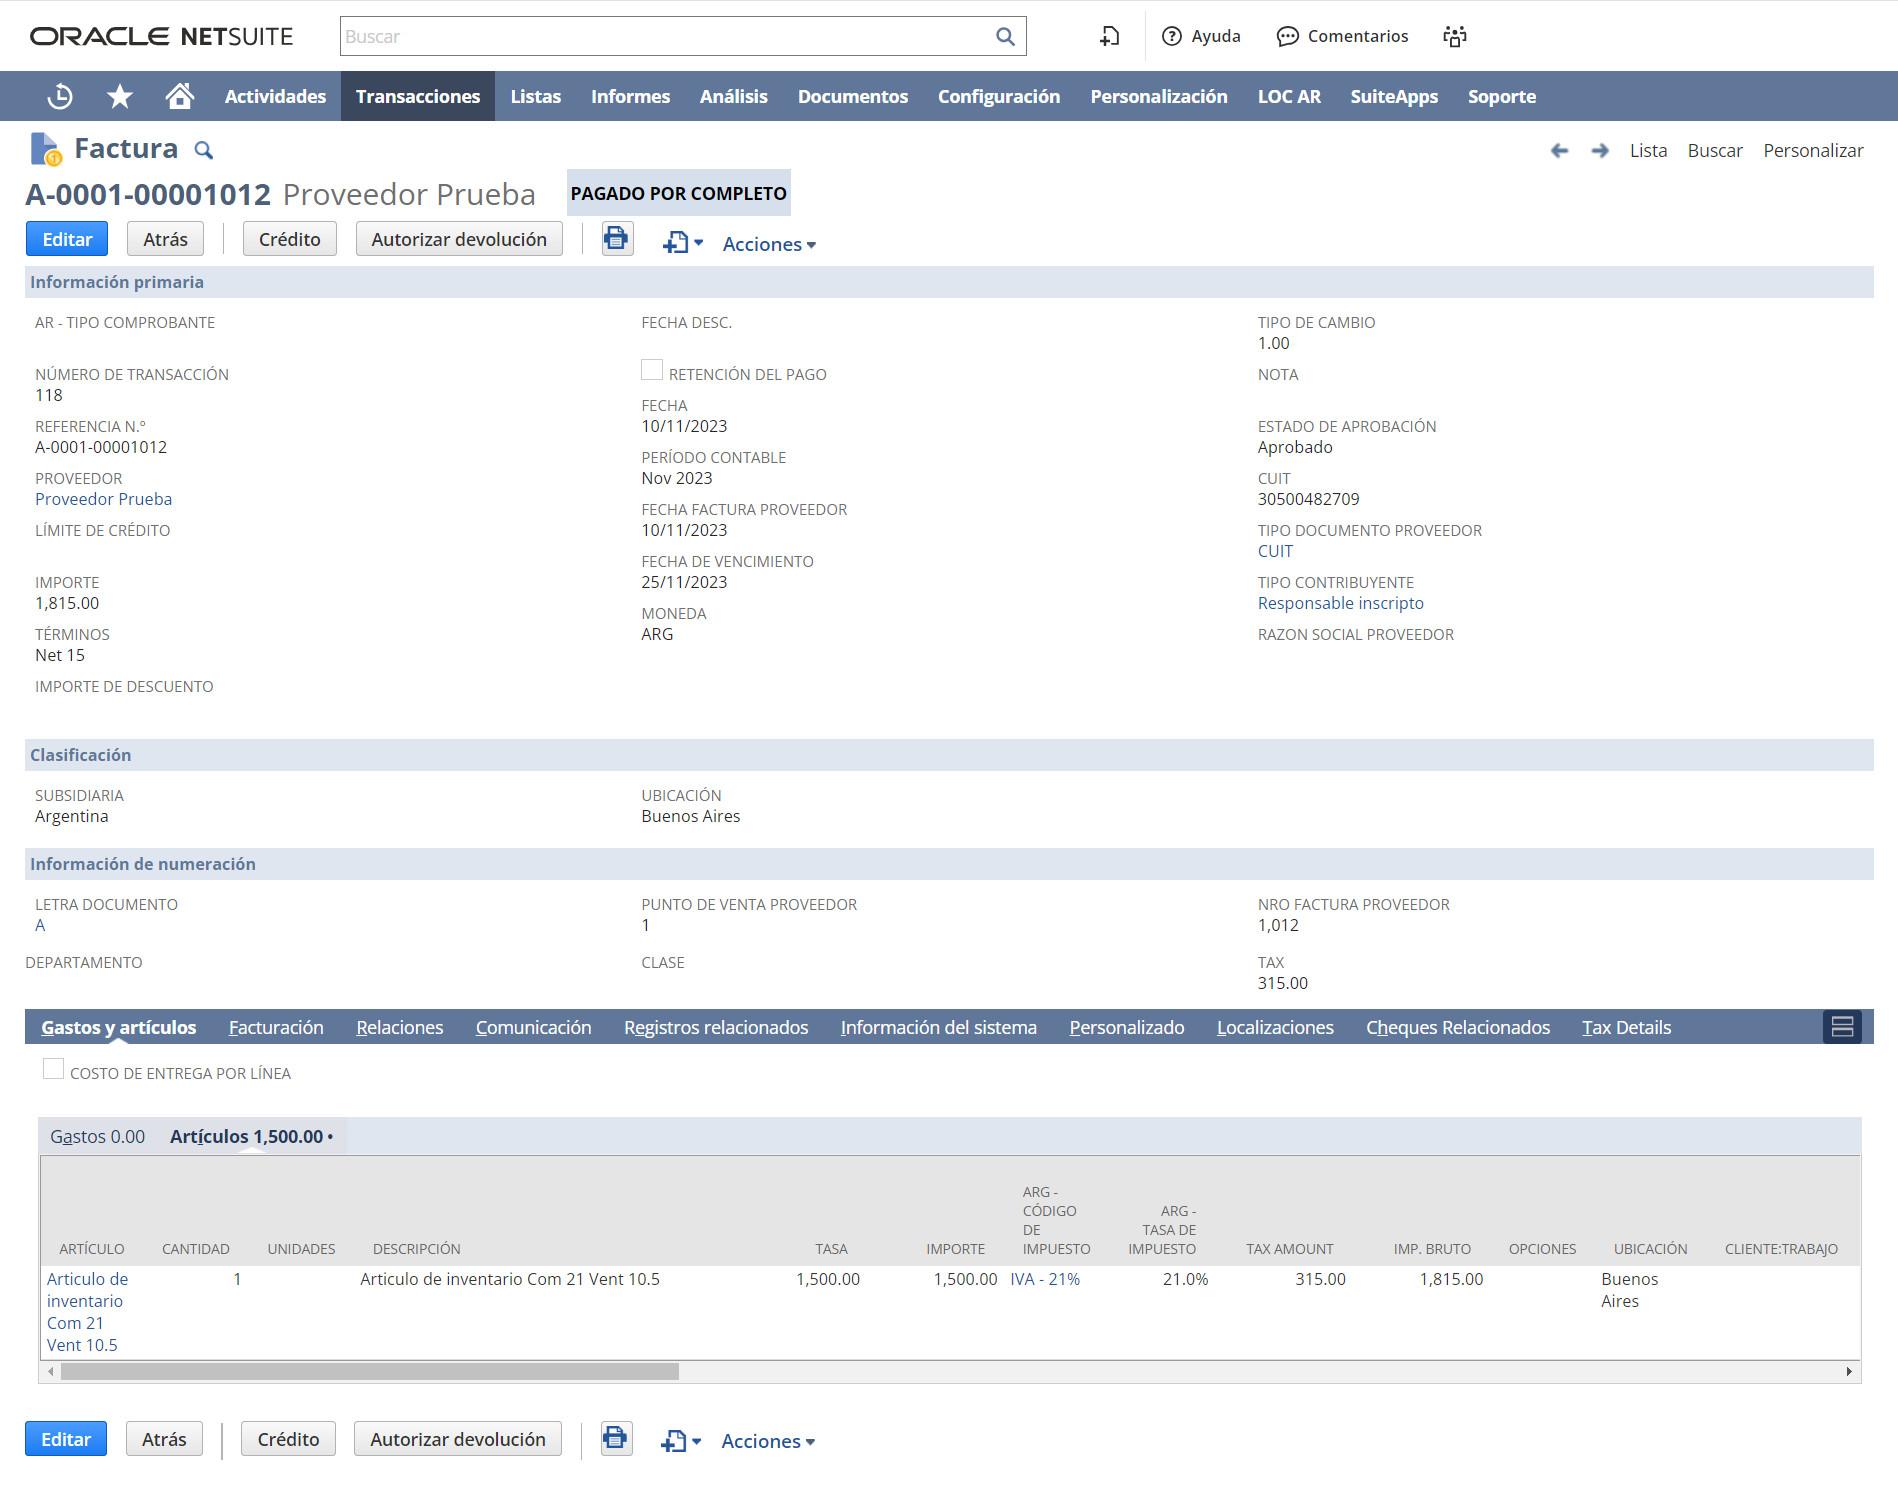Go to next record with right arrow
The width and height of the screenshot is (1898, 1485).
(1600, 150)
